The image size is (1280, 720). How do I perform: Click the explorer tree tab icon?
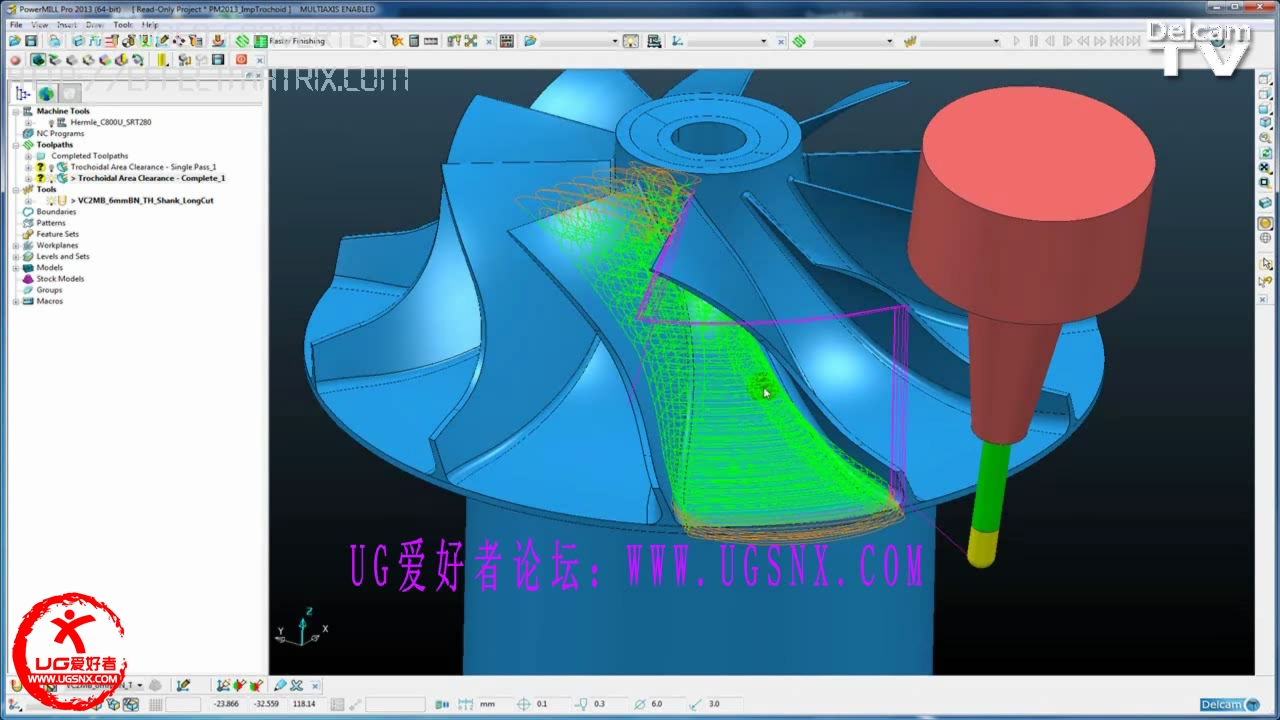tap(24, 93)
